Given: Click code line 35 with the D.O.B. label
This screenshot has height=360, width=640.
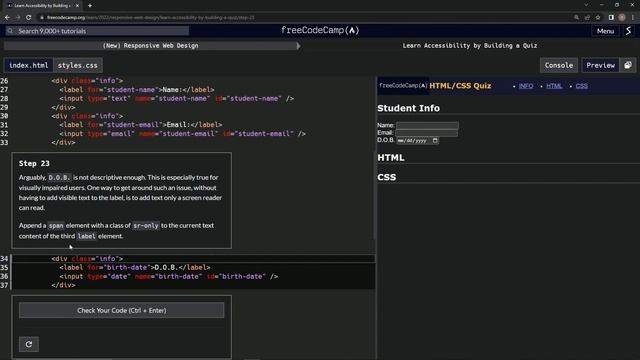Looking at the screenshot, I should point(135,267).
